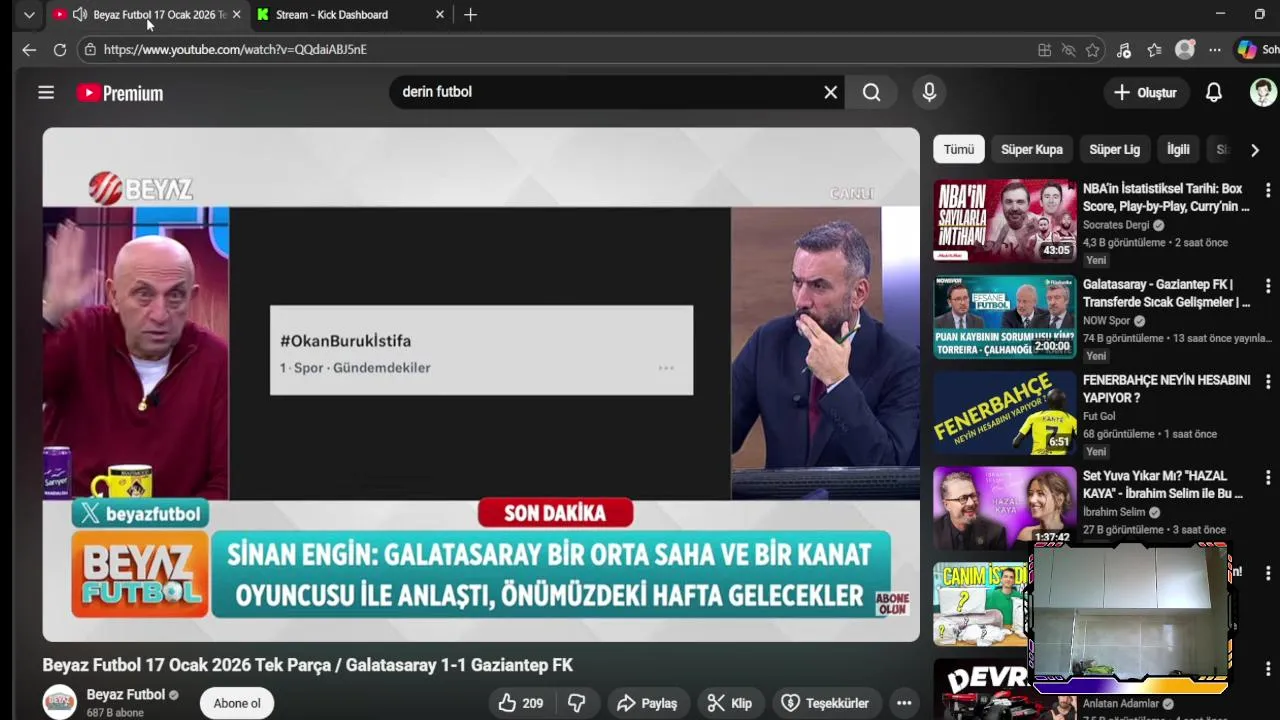Clear the search box with the X
Image resolution: width=1280 pixels, height=720 pixels.
(830, 92)
